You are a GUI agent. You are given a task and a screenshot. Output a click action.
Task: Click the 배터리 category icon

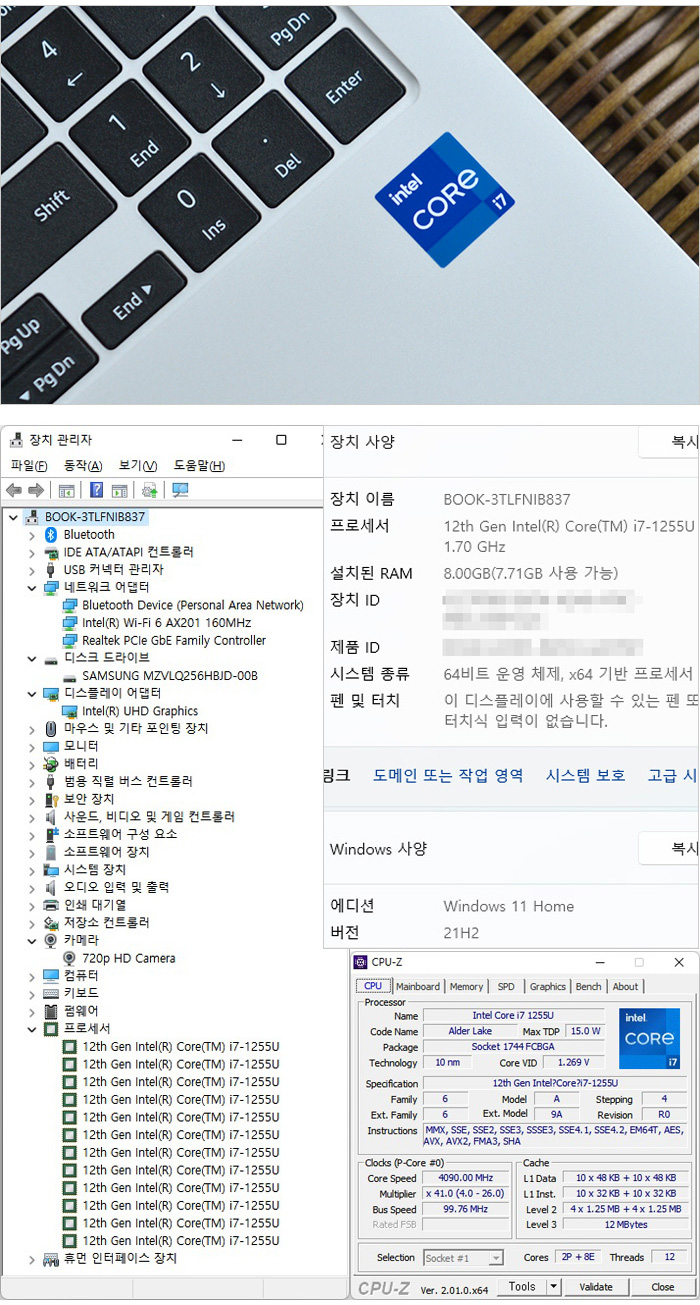pyautogui.click(x=51, y=763)
